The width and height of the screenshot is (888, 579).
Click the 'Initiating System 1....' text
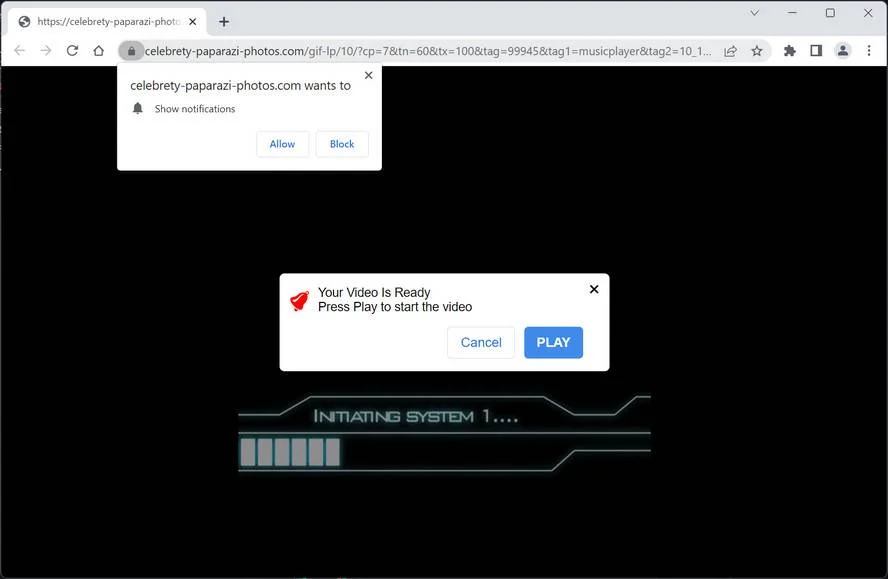point(416,416)
